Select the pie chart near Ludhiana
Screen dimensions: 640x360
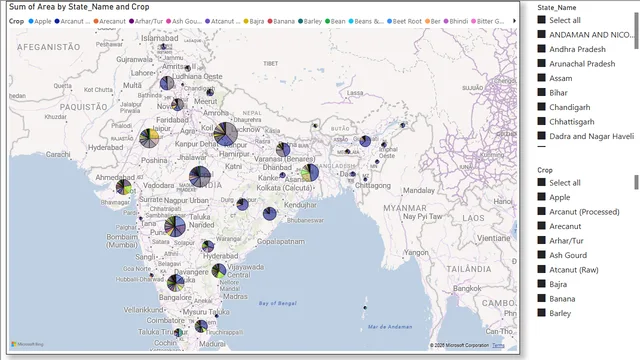click(167, 83)
